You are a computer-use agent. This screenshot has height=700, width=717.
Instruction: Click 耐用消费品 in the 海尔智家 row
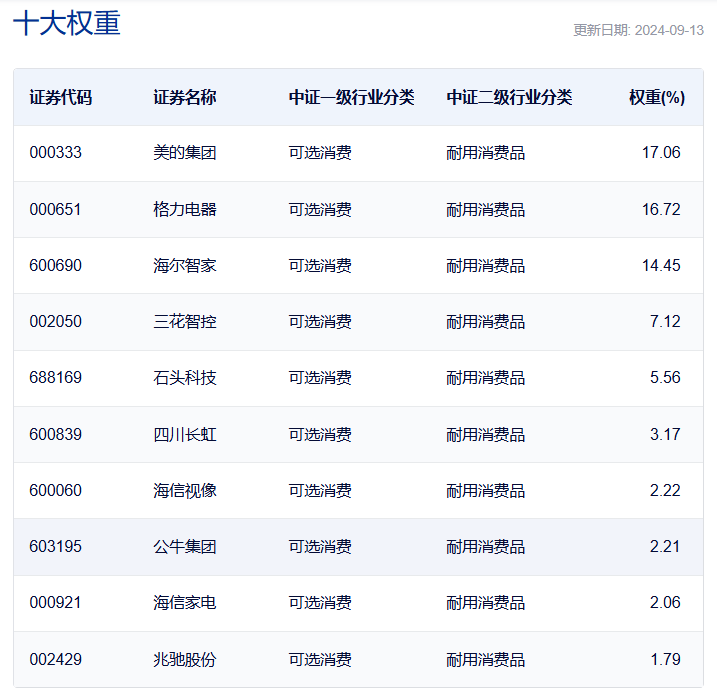[485, 265]
